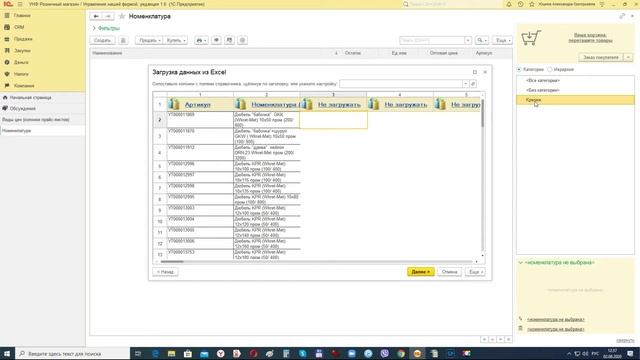
Task: Select the highlighted Крепеж category
Action: pos(576,100)
